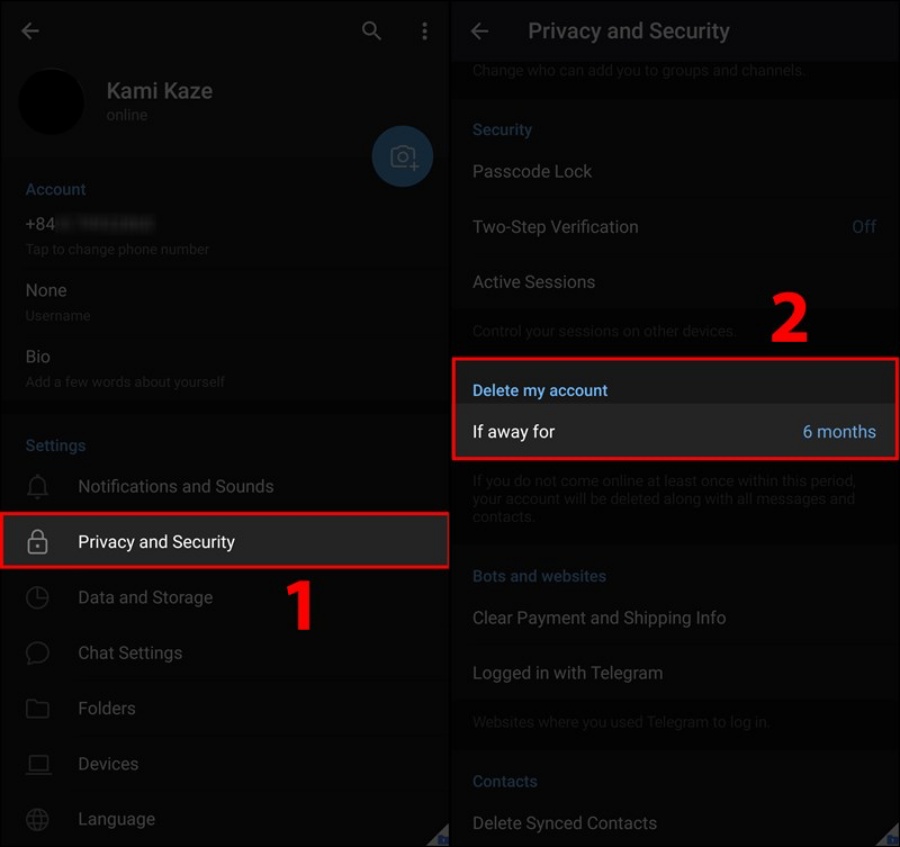Tap the camera add-photo button
The width and height of the screenshot is (900, 847).
(403, 157)
